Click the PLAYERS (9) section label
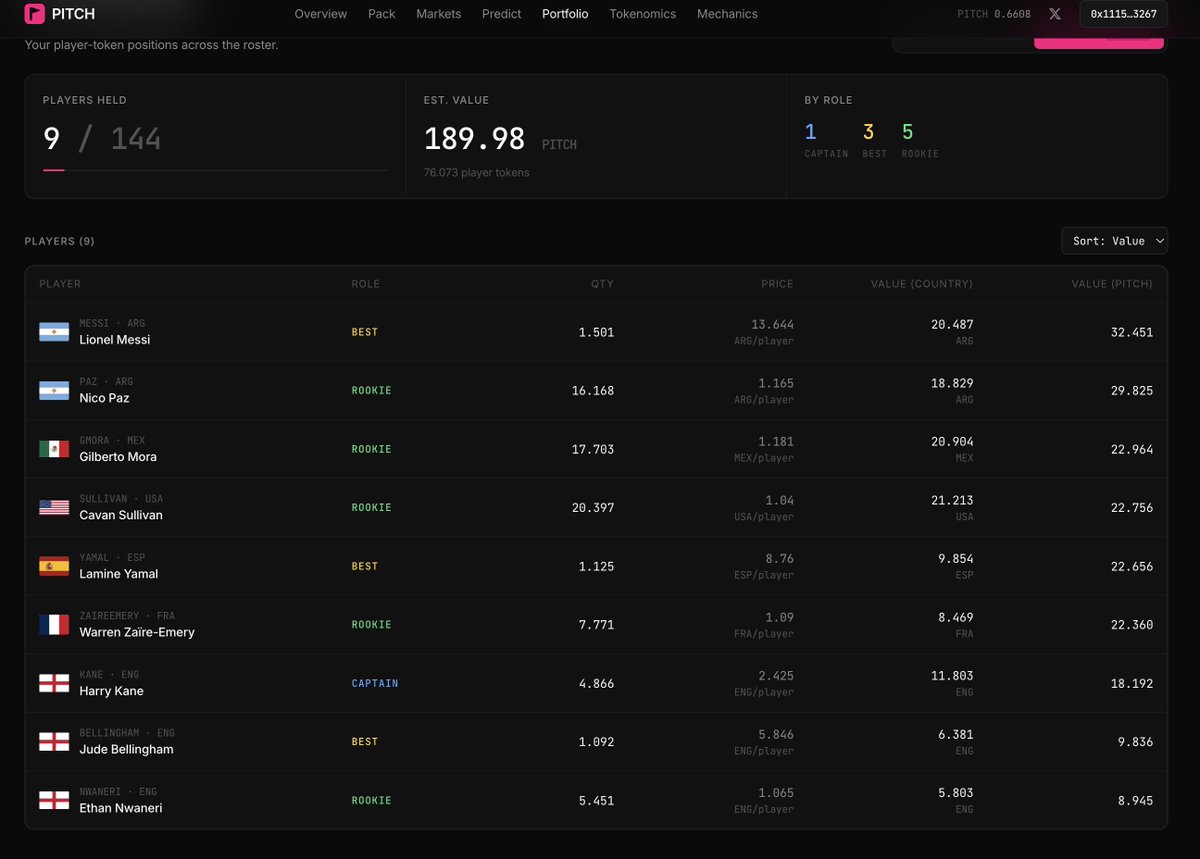 pos(60,241)
